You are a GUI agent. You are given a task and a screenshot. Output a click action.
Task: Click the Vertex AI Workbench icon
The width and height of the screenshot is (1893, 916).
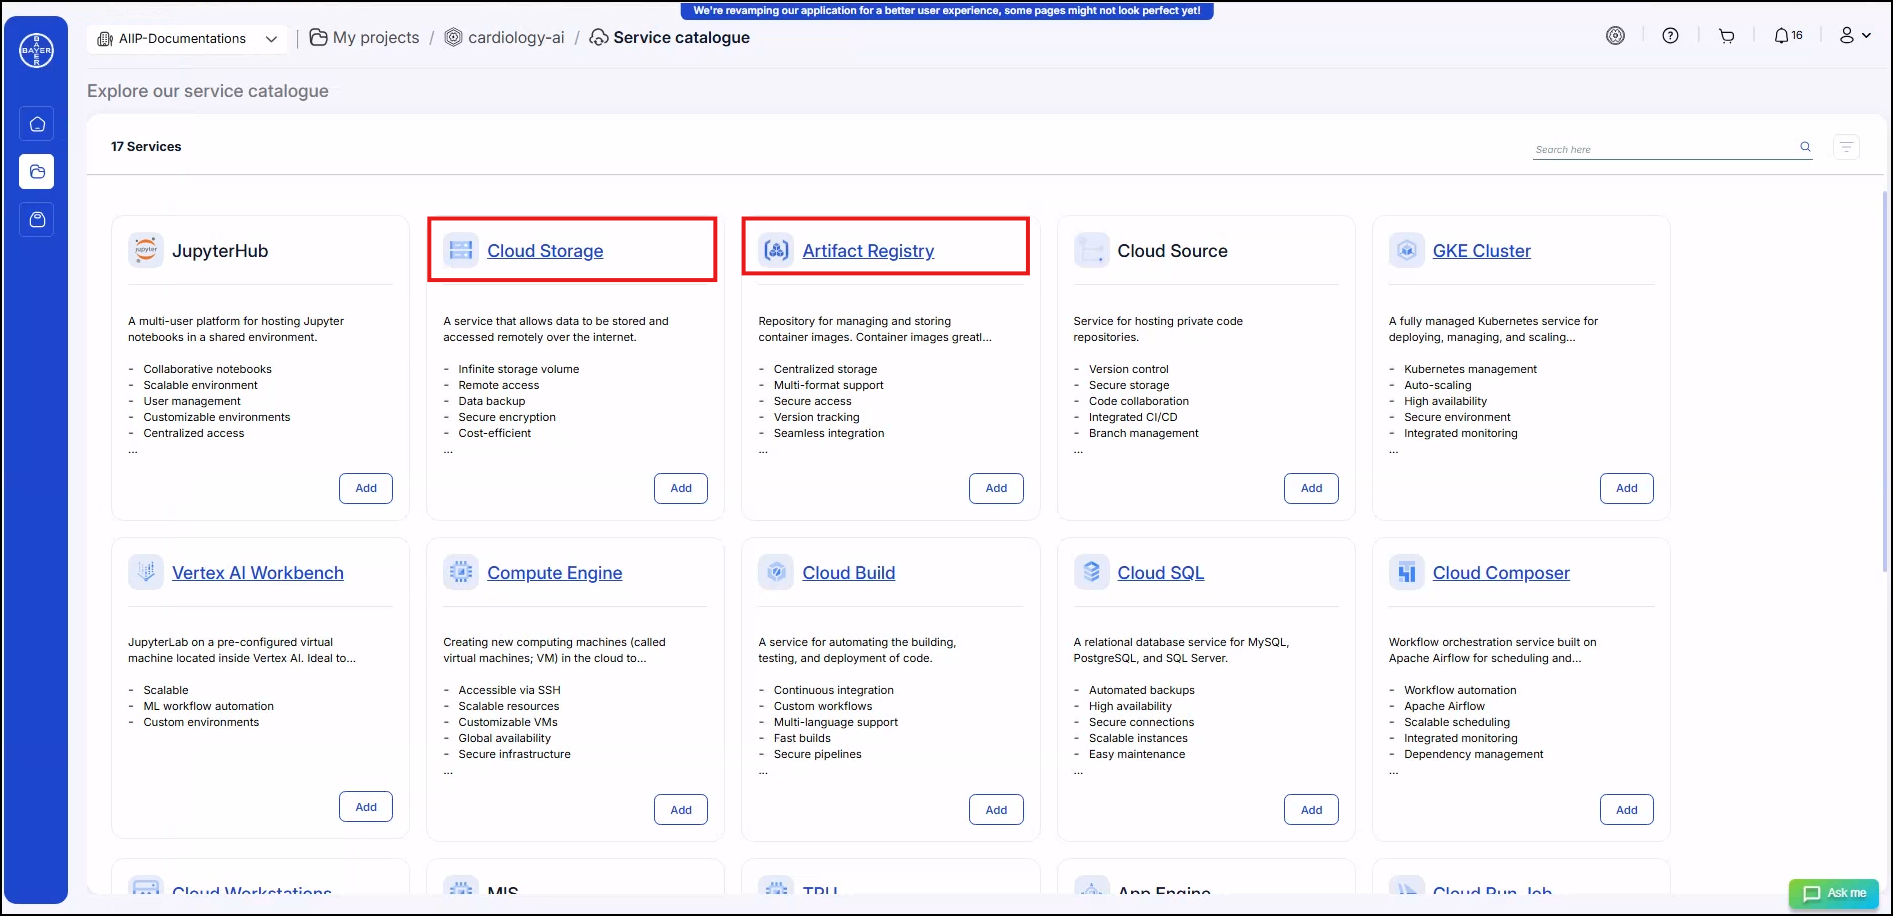tap(146, 572)
